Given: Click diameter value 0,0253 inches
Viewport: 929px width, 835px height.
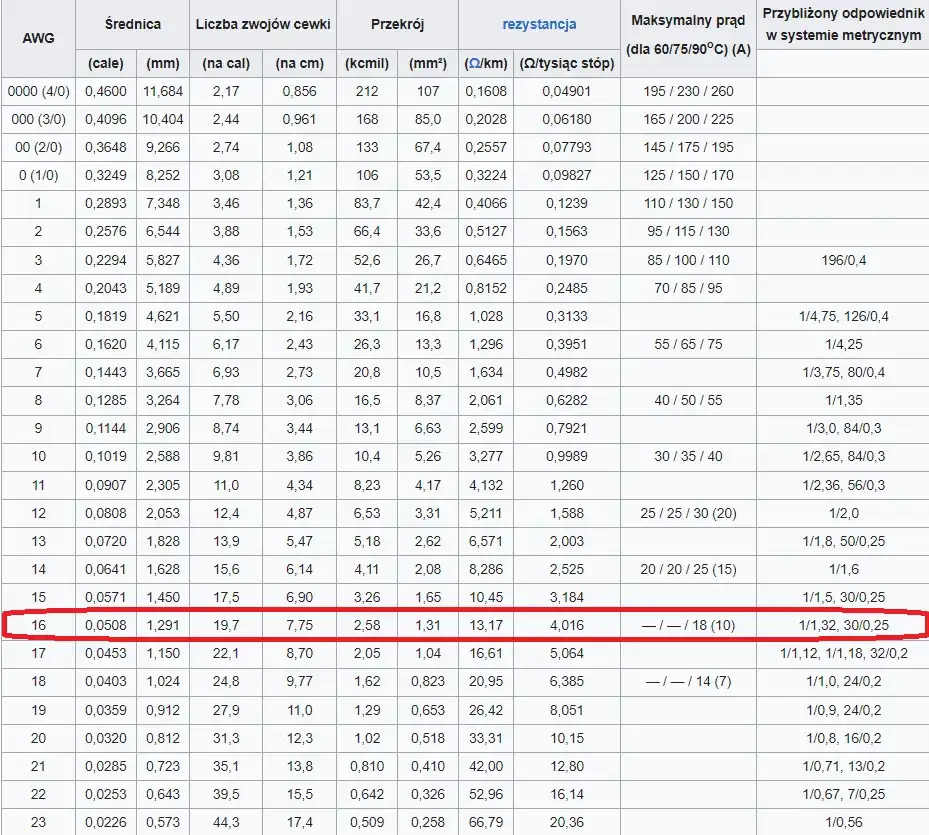Looking at the screenshot, I should click(106, 794).
